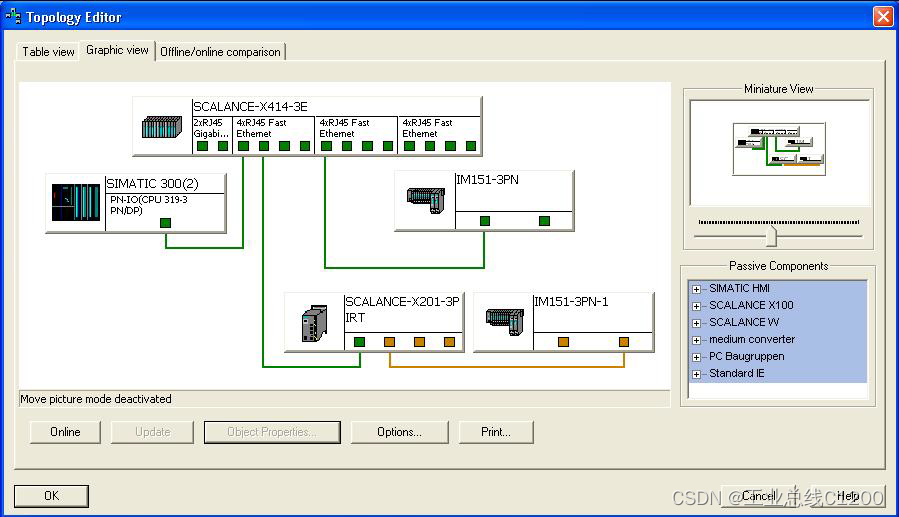Image resolution: width=899 pixels, height=517 pixels.
Task: Expand the PC Baugruppen tree node
Action: [696, 357]
